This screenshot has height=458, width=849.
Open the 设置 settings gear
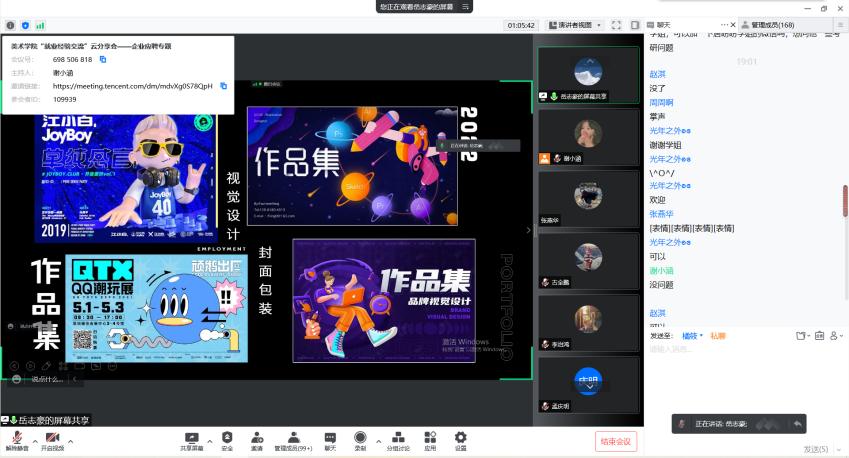pos(461,437)
